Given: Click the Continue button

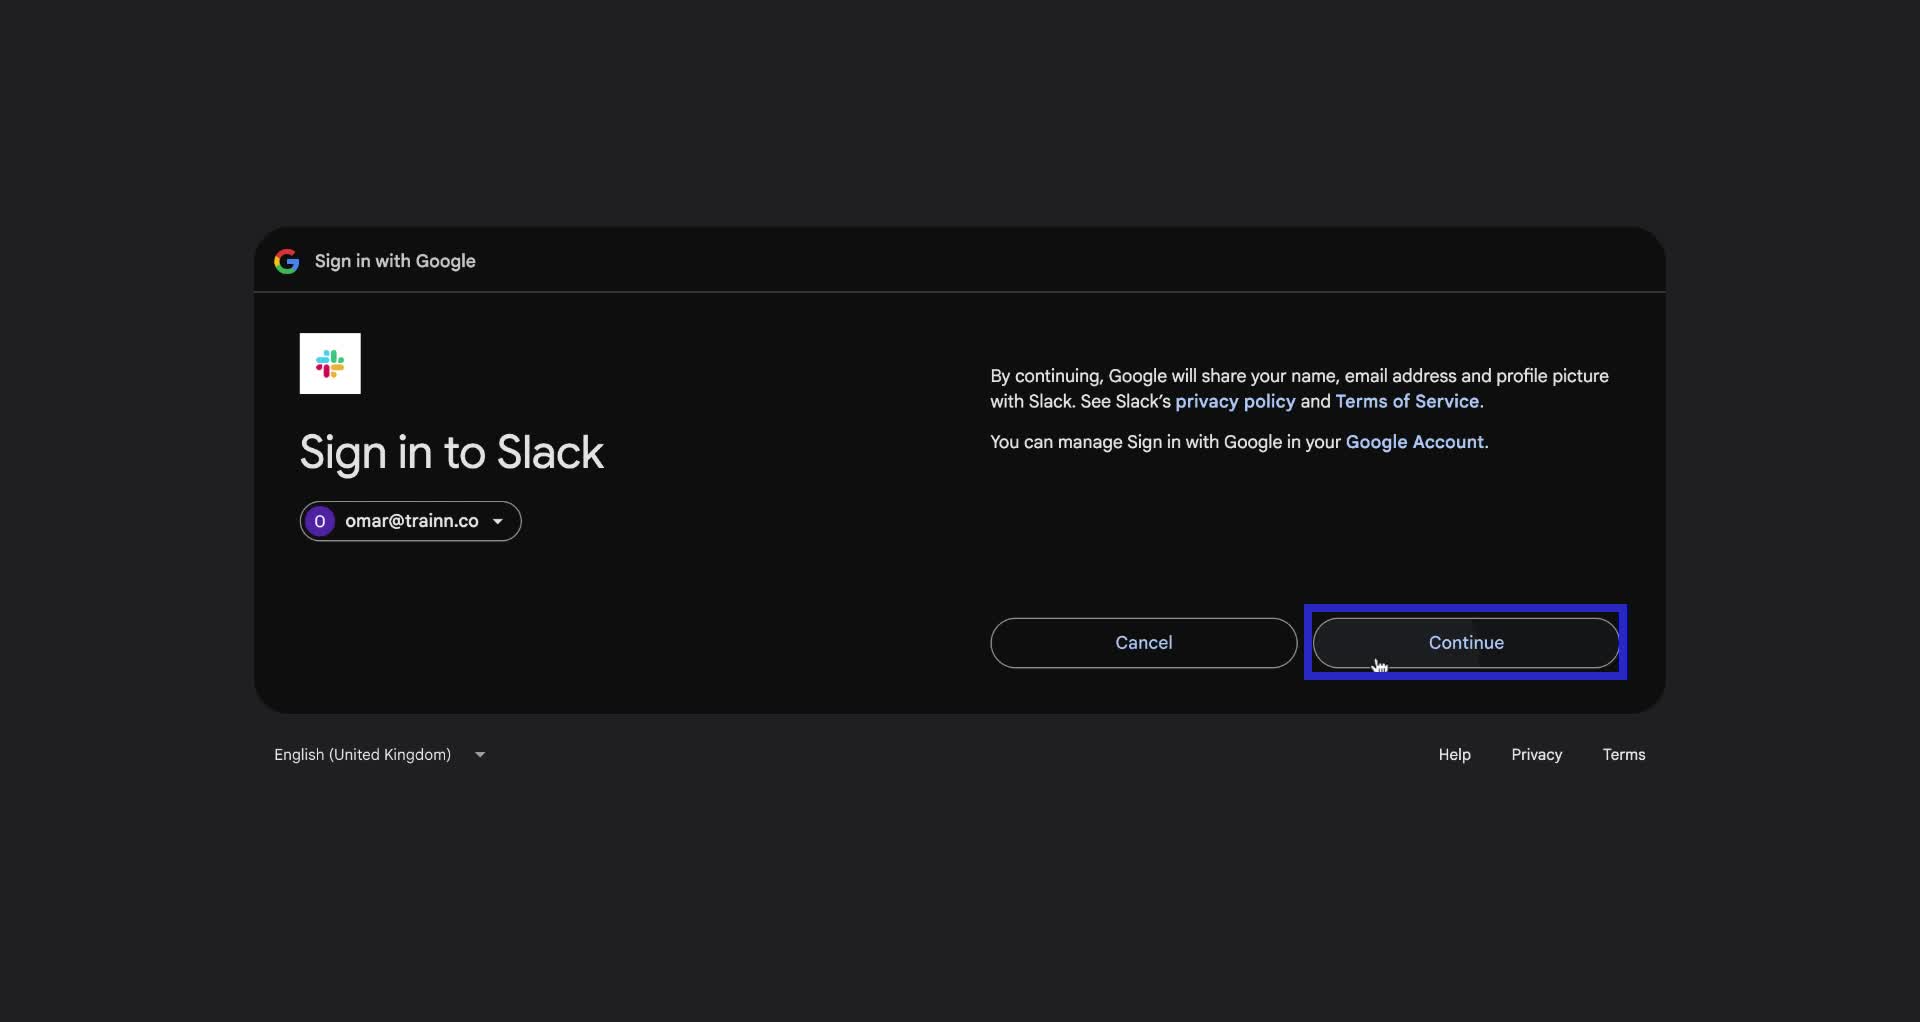Looking at the screenshot, I should (x=1465, y=642).
